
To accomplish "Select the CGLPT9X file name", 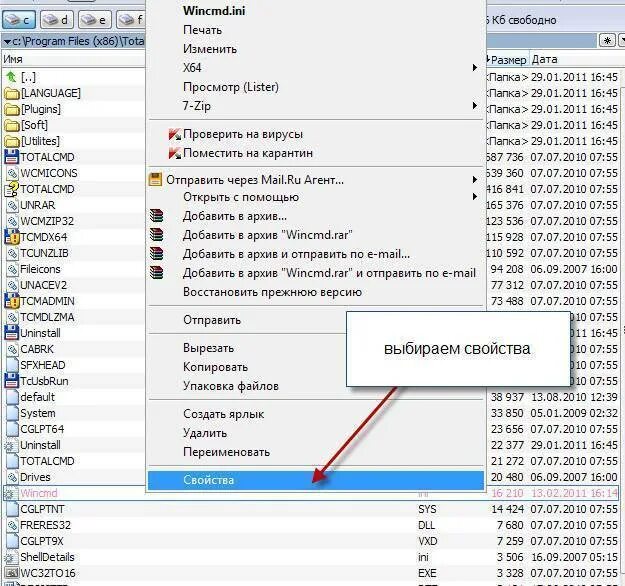I will click(42, 541).
